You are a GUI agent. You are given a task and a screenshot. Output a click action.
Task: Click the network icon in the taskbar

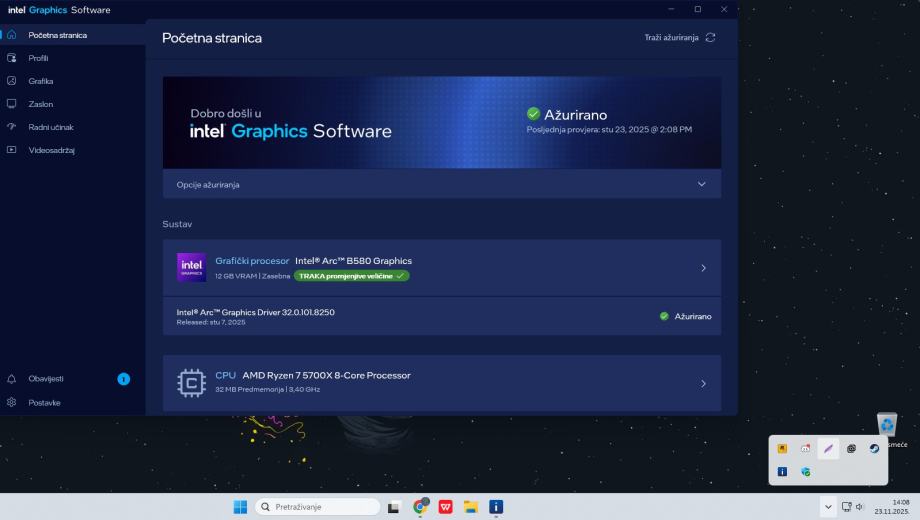847,507
